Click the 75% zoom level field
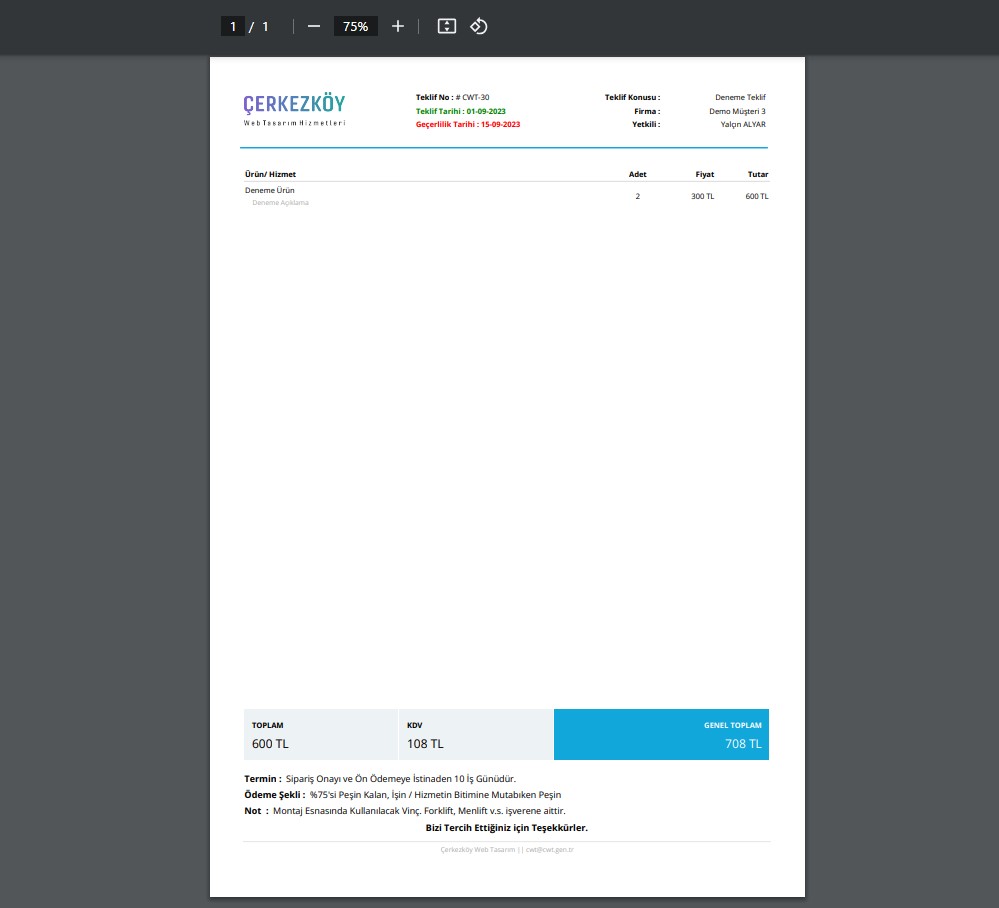The image size is (999, 908). 355,26
